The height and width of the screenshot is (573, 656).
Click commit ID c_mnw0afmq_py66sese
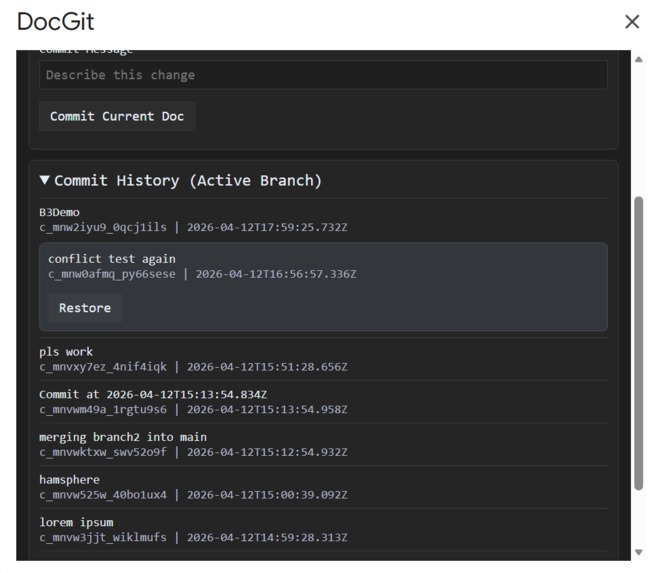click(x=112, y=274)
